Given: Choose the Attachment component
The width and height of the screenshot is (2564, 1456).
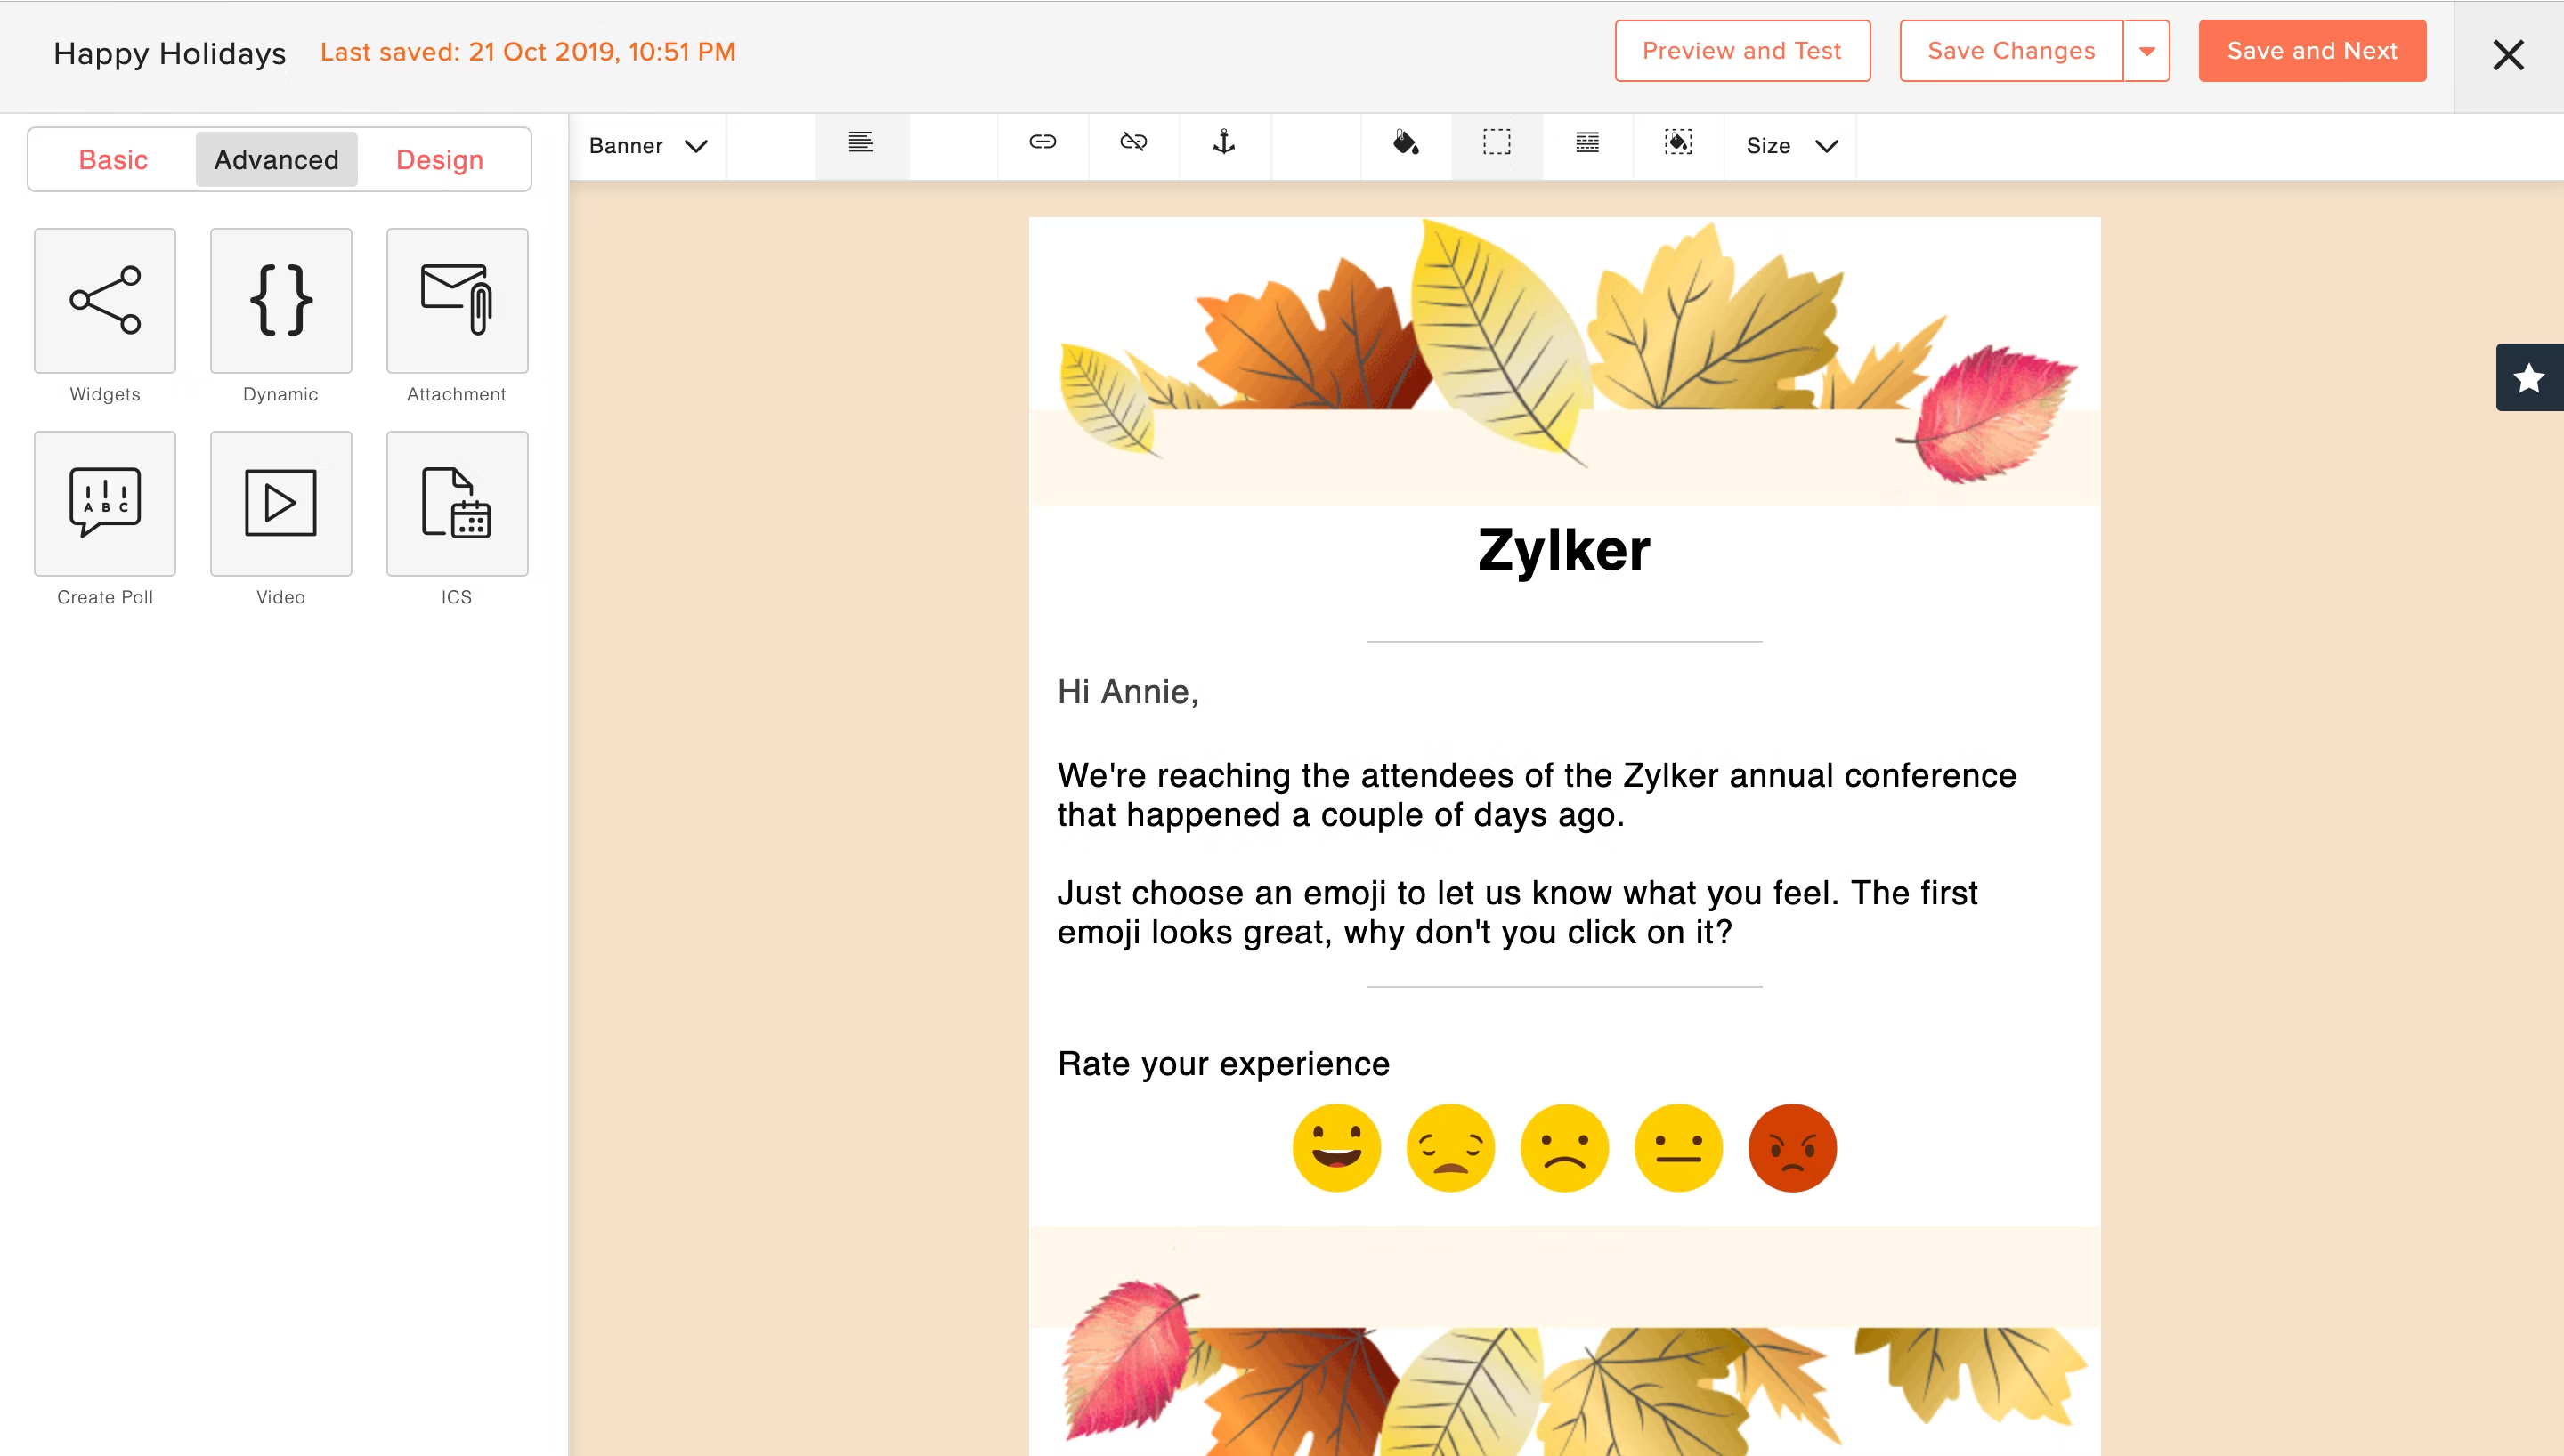Looking at the screenshot, I should [457, 300].
